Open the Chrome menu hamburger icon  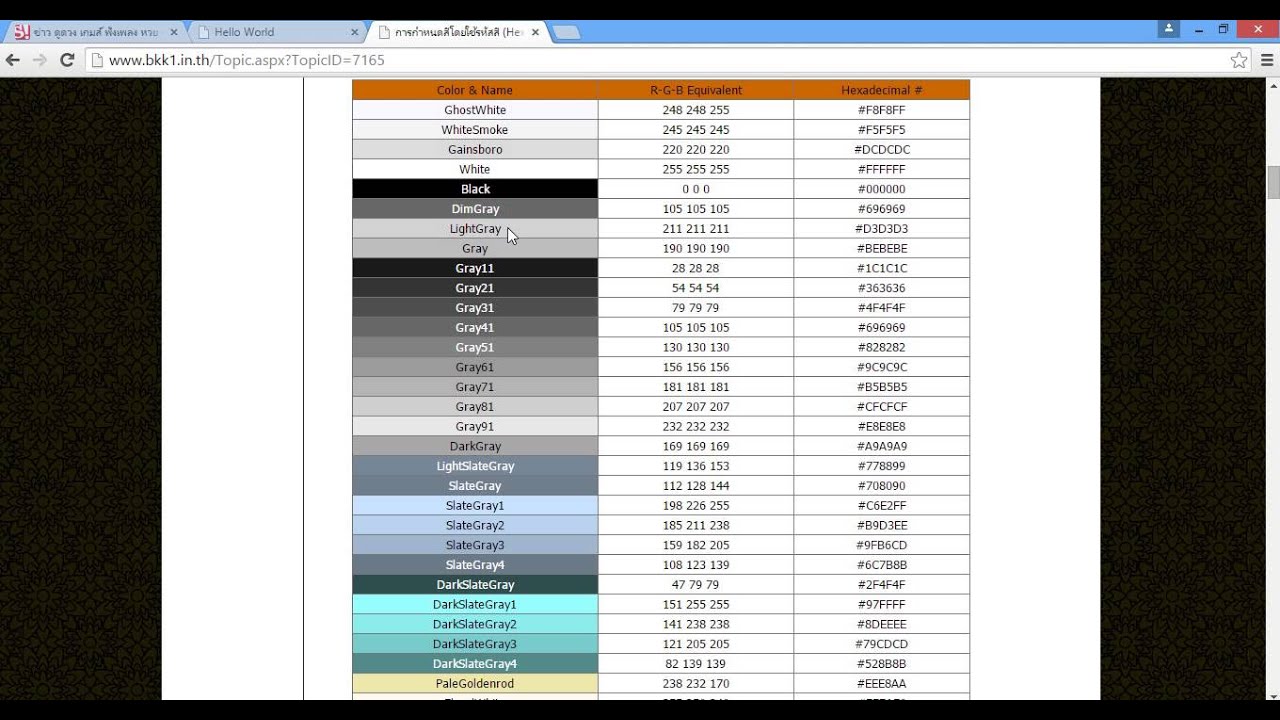coord(1267,60)
